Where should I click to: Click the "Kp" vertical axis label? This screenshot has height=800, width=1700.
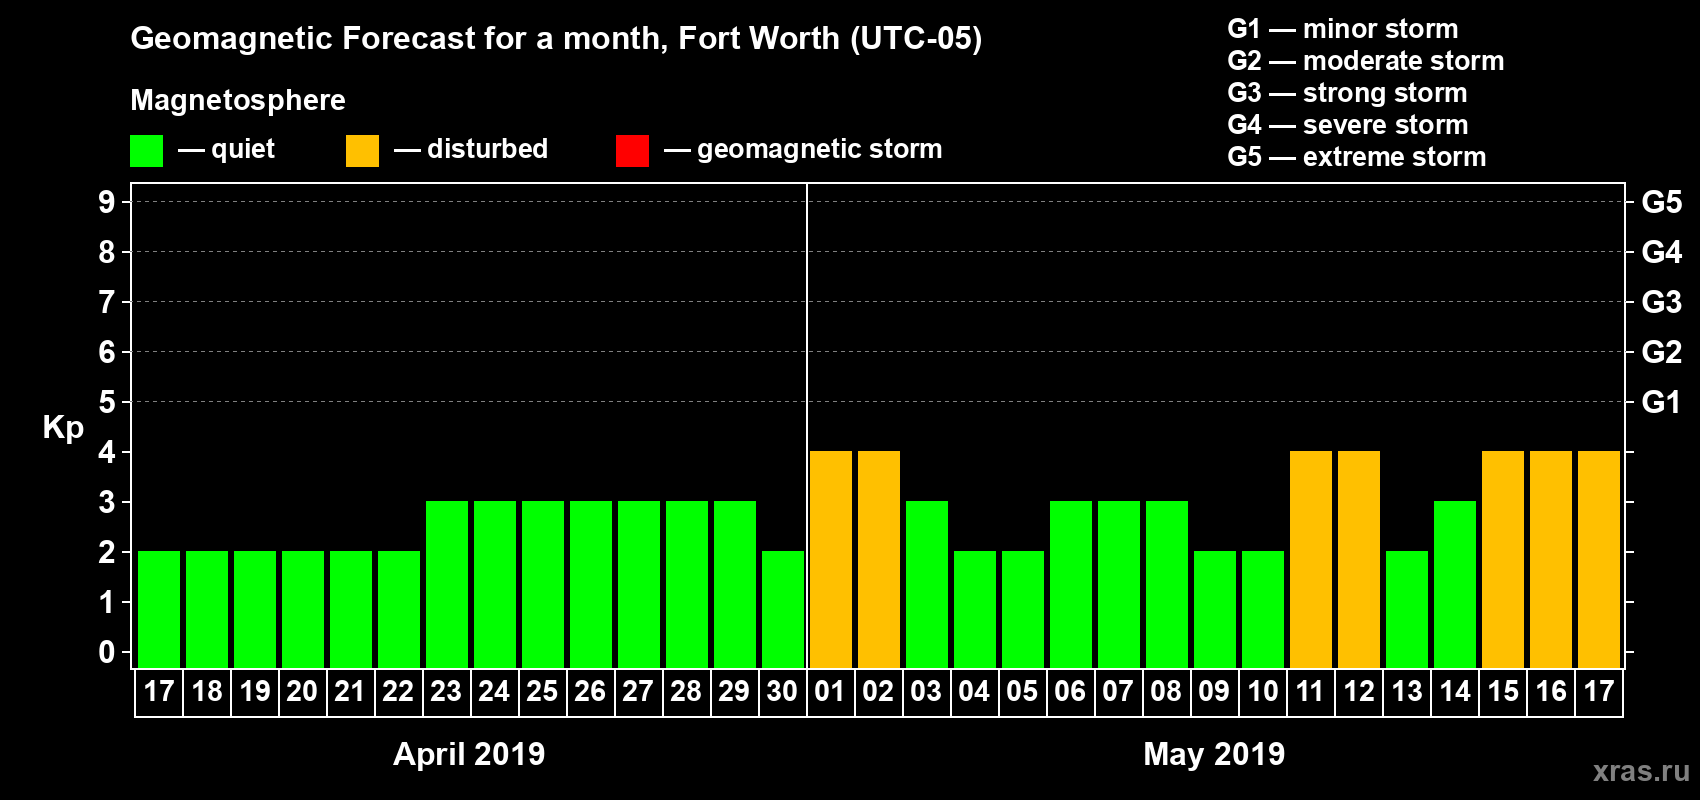pyautogui.click(x=63, y=428)
